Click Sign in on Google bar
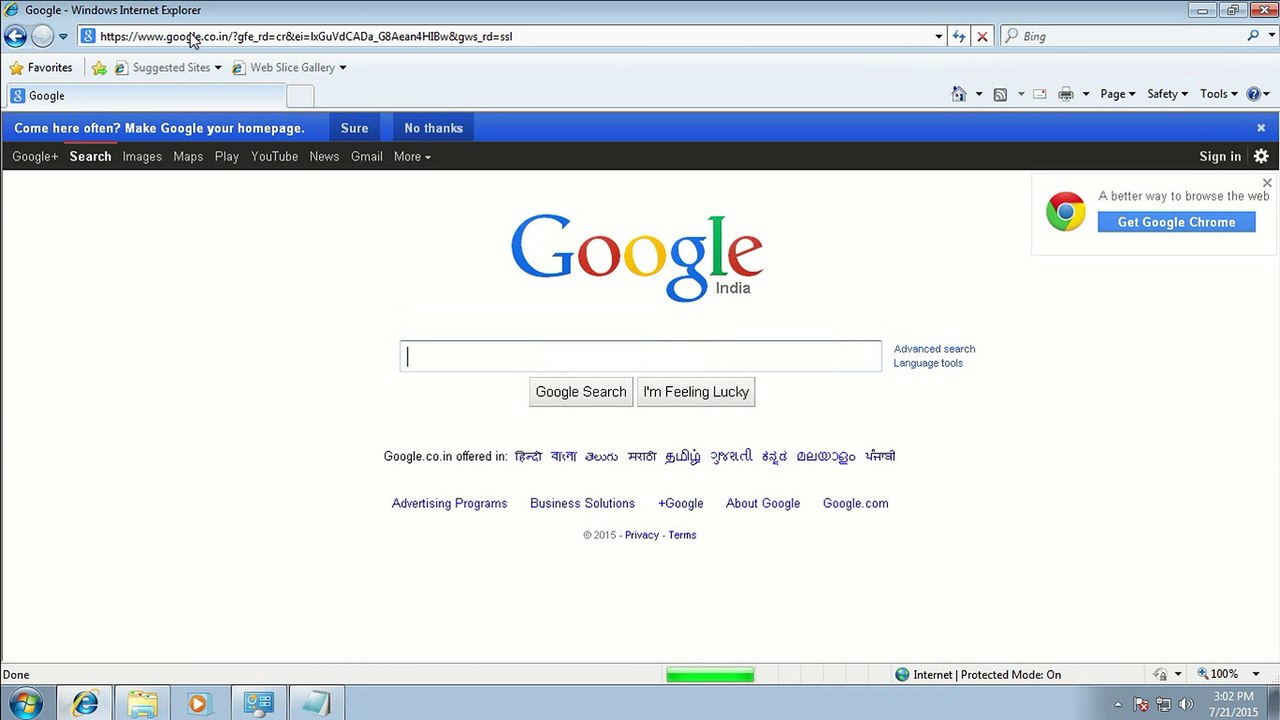Viewport: 1280px width, 720px height. click(x=1220, y=157)
